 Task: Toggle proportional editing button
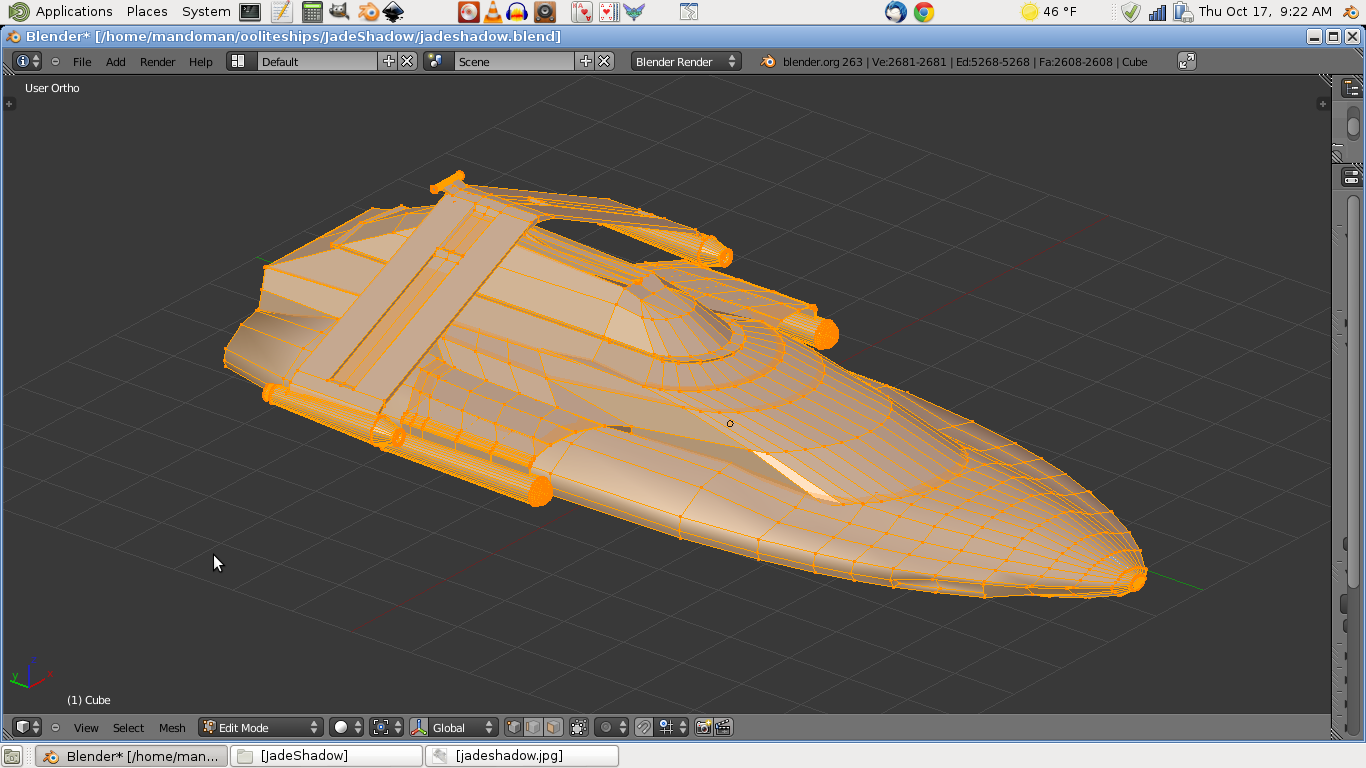pos(605,727)
